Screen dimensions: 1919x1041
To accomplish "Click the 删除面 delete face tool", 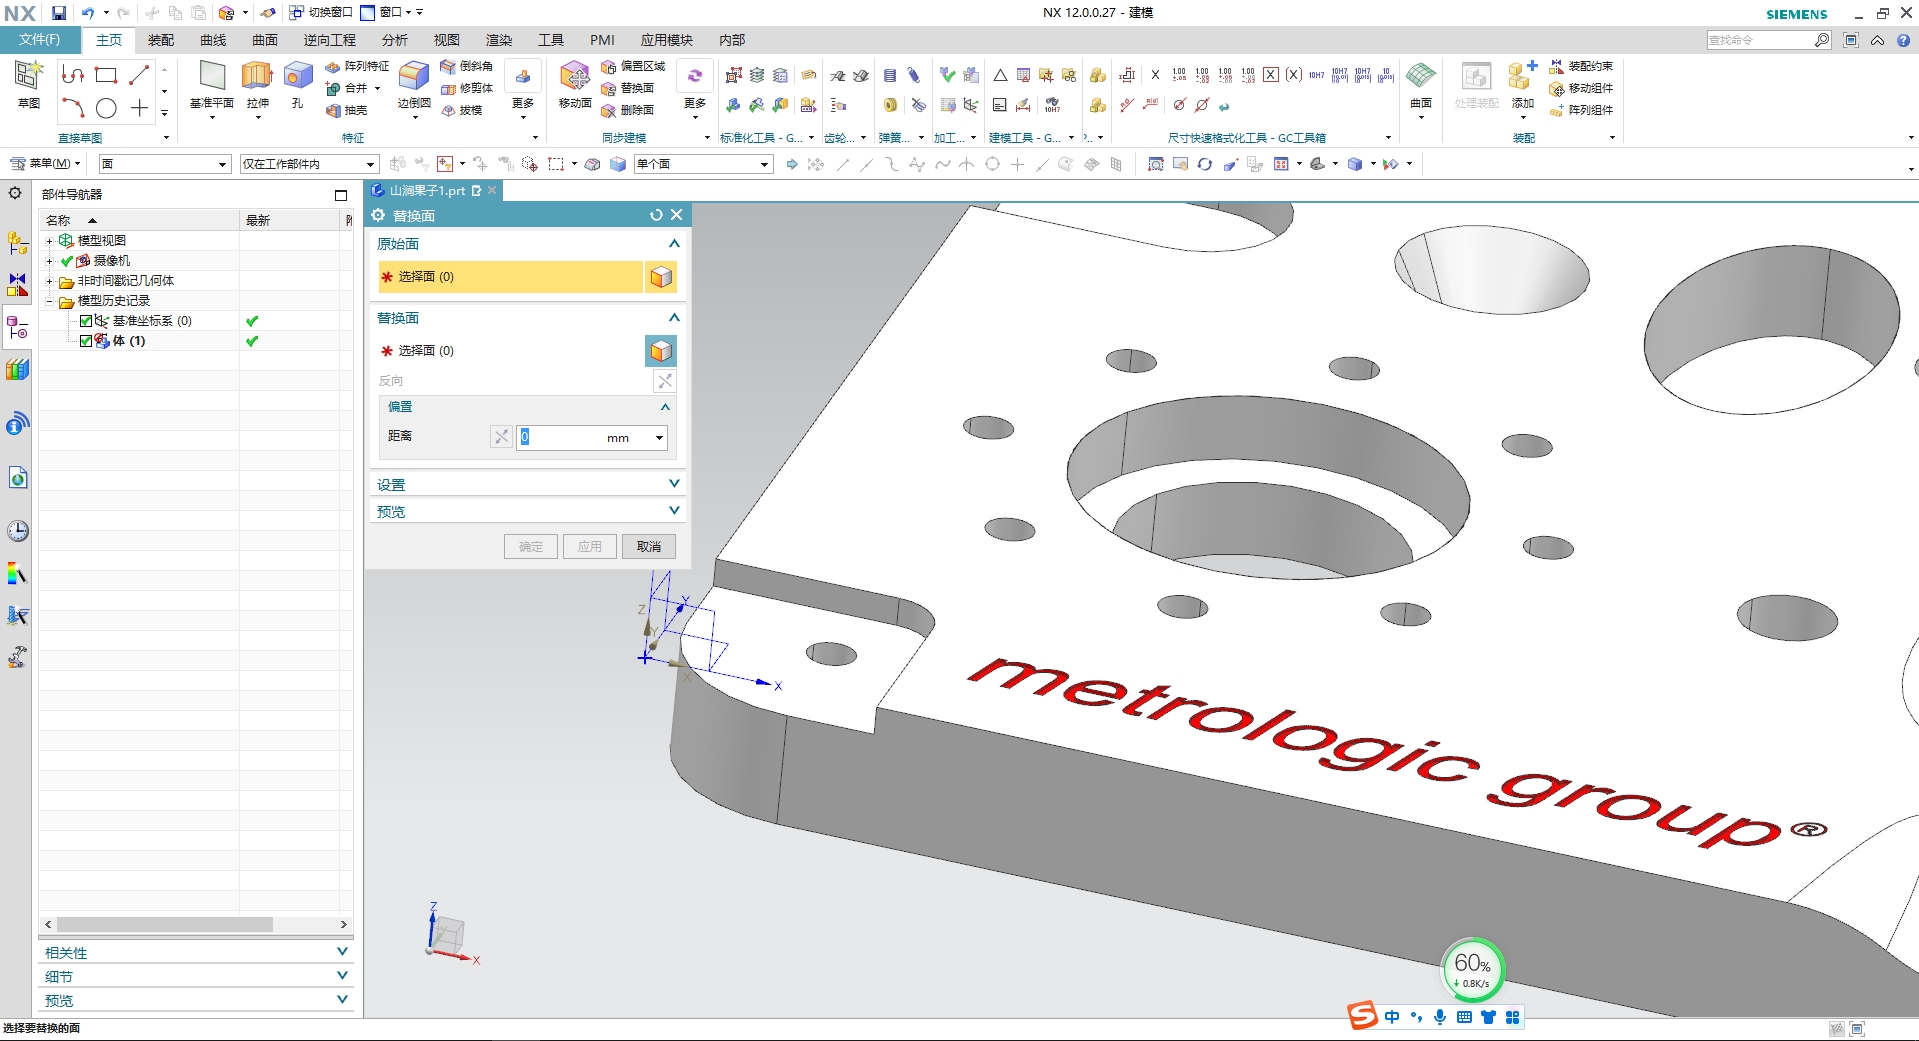I will (628, 110).
